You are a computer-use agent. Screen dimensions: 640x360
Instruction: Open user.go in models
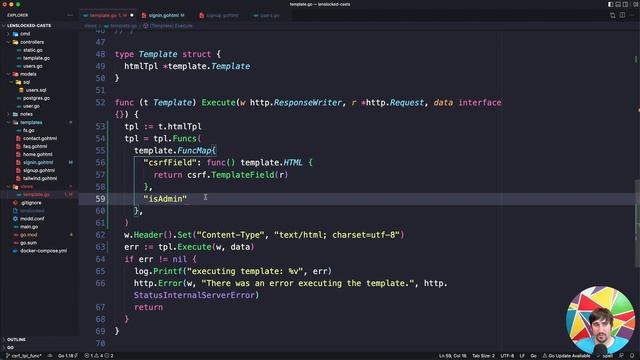tap(31, 106)
